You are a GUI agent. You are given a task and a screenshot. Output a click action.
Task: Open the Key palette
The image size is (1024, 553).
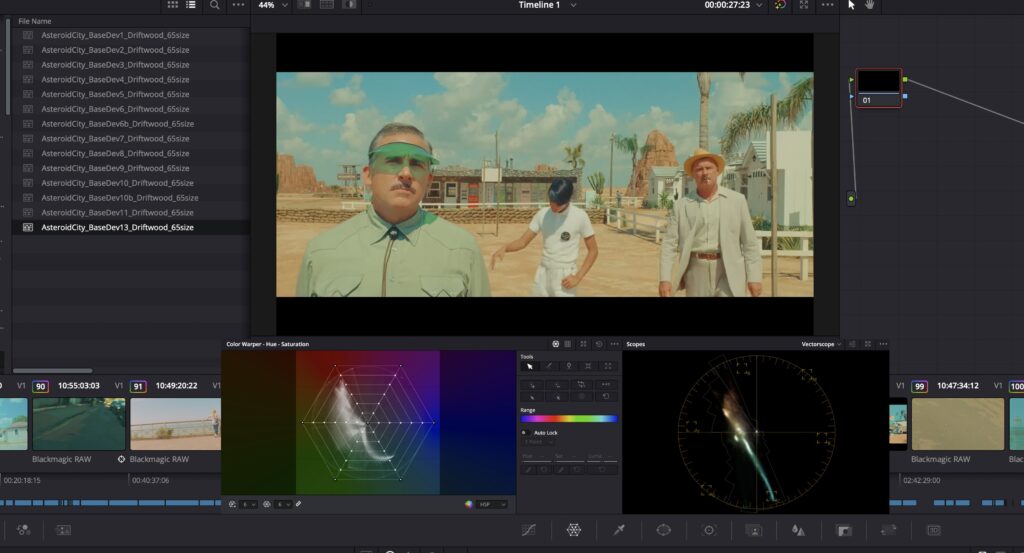coord(844,530)
